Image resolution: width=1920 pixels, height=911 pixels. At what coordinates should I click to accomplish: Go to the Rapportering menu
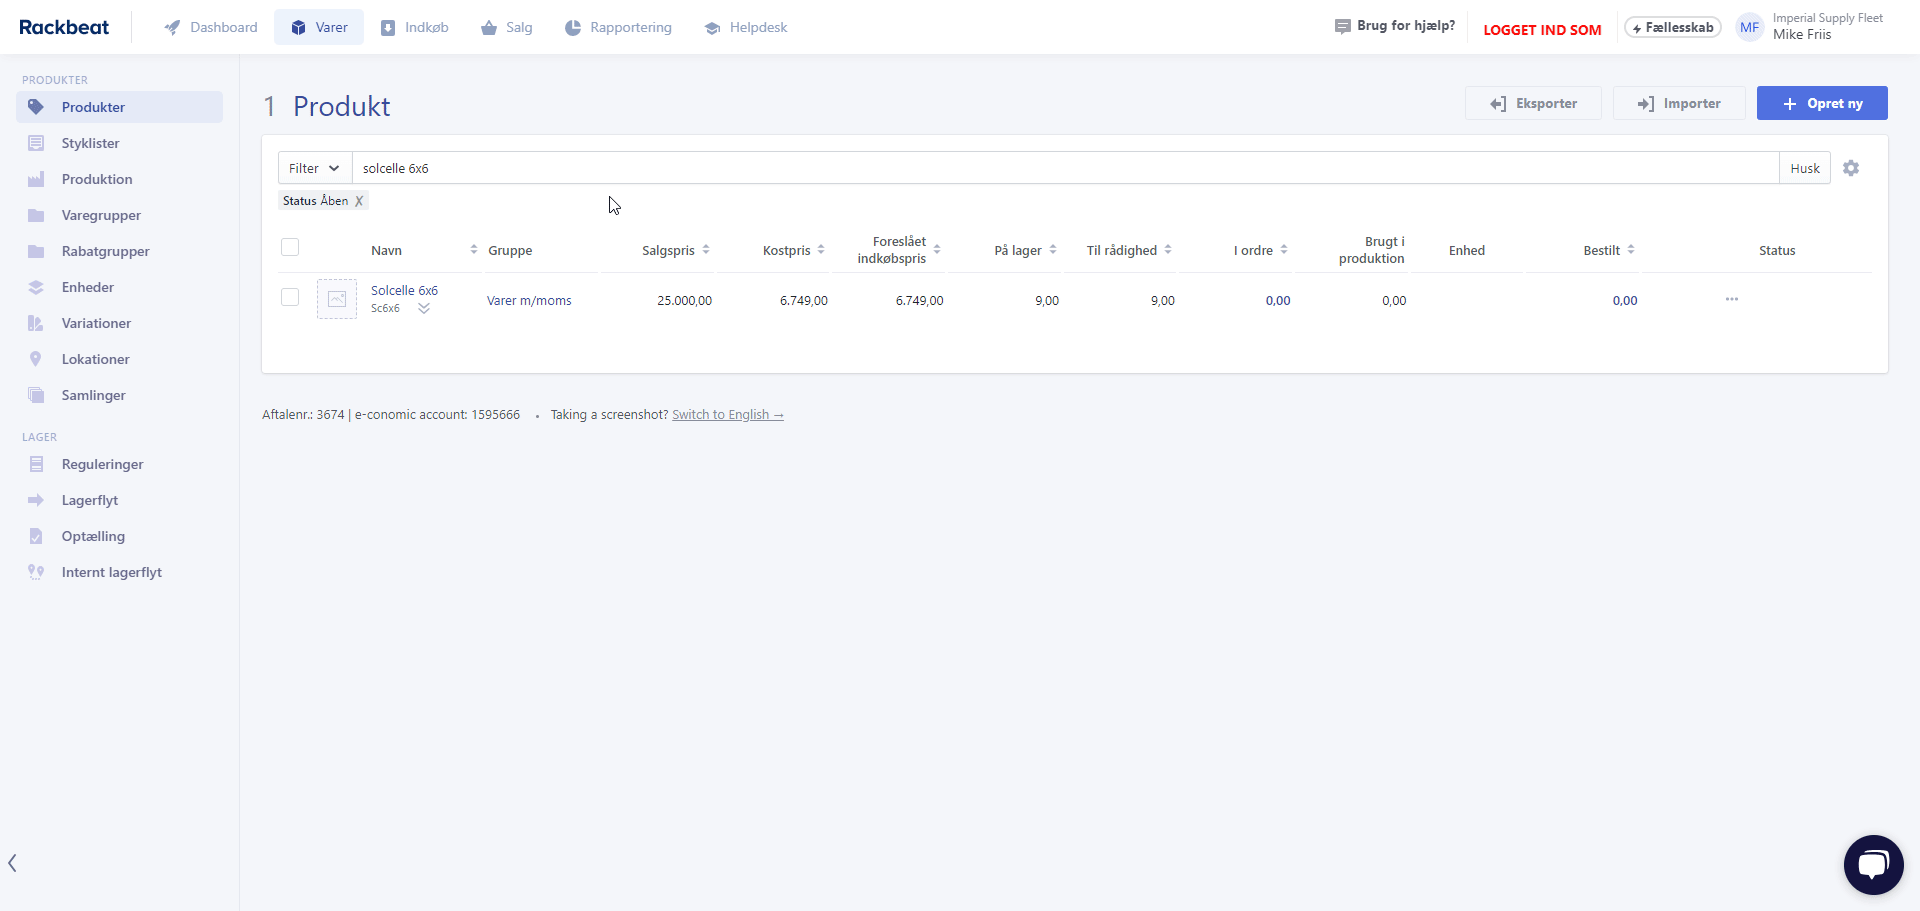(x=618, y=27)
